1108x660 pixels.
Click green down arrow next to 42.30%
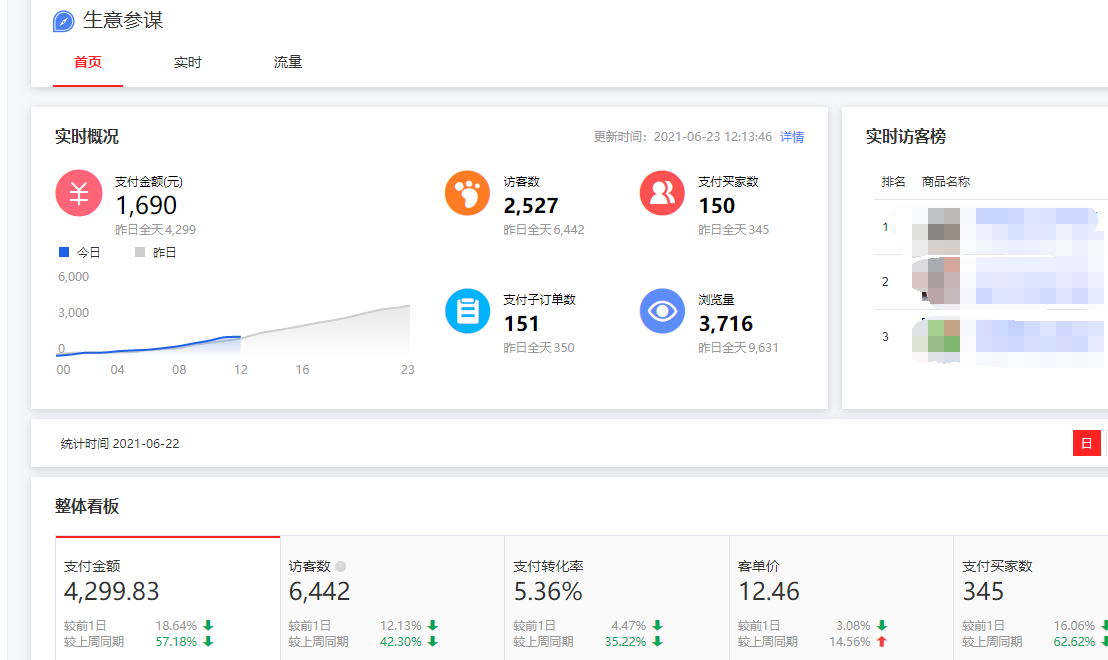tap(432, 642)
